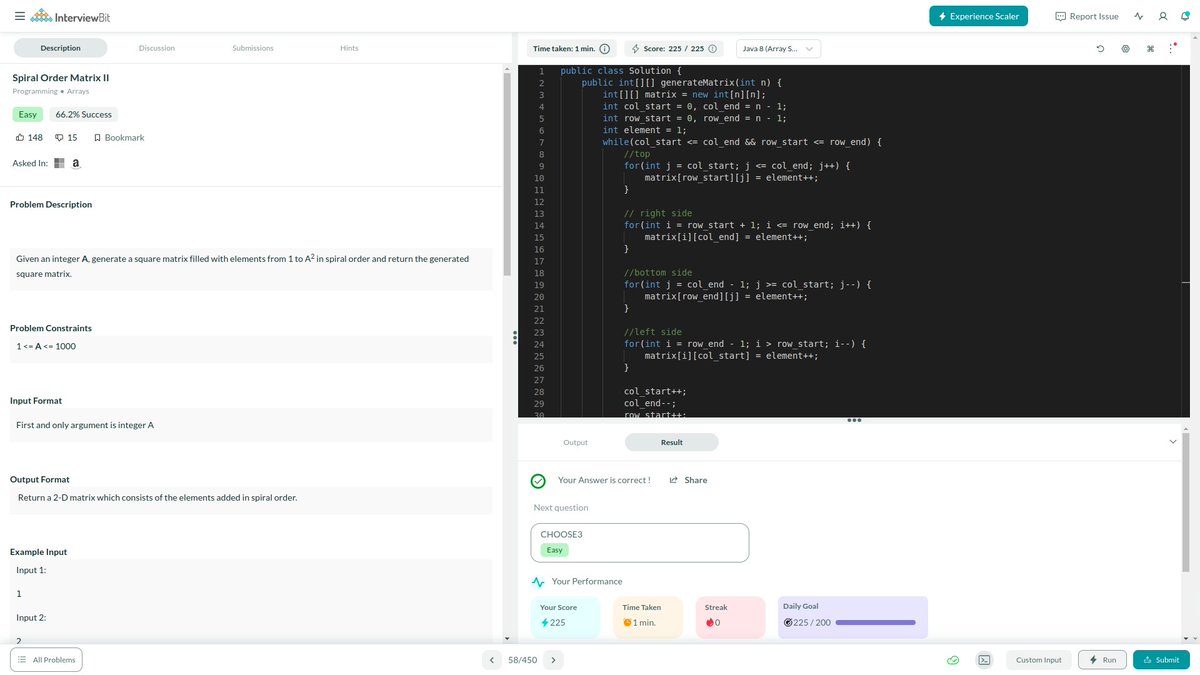Go to next problem arrow
This screenshot has height=675, width=1200.
(x=554, y=660)
